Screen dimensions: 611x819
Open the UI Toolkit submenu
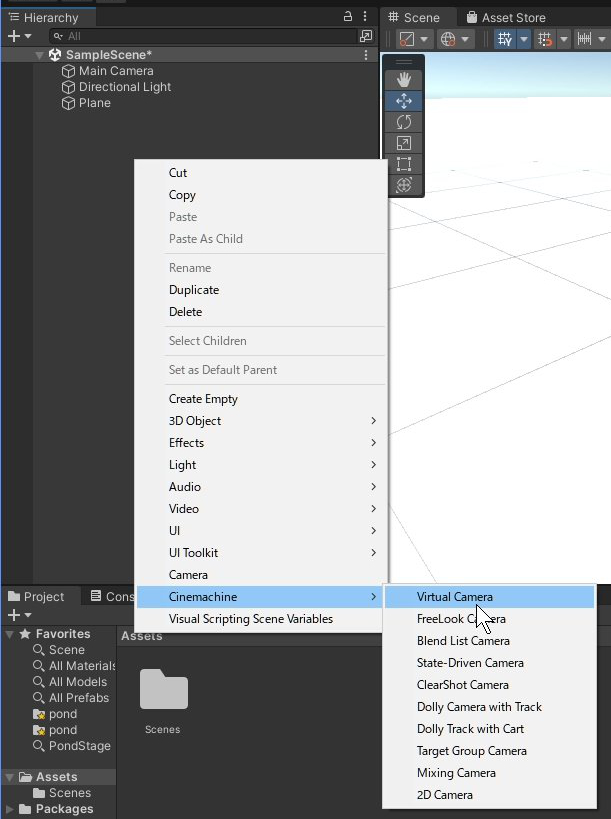click(x=261, y=553)
